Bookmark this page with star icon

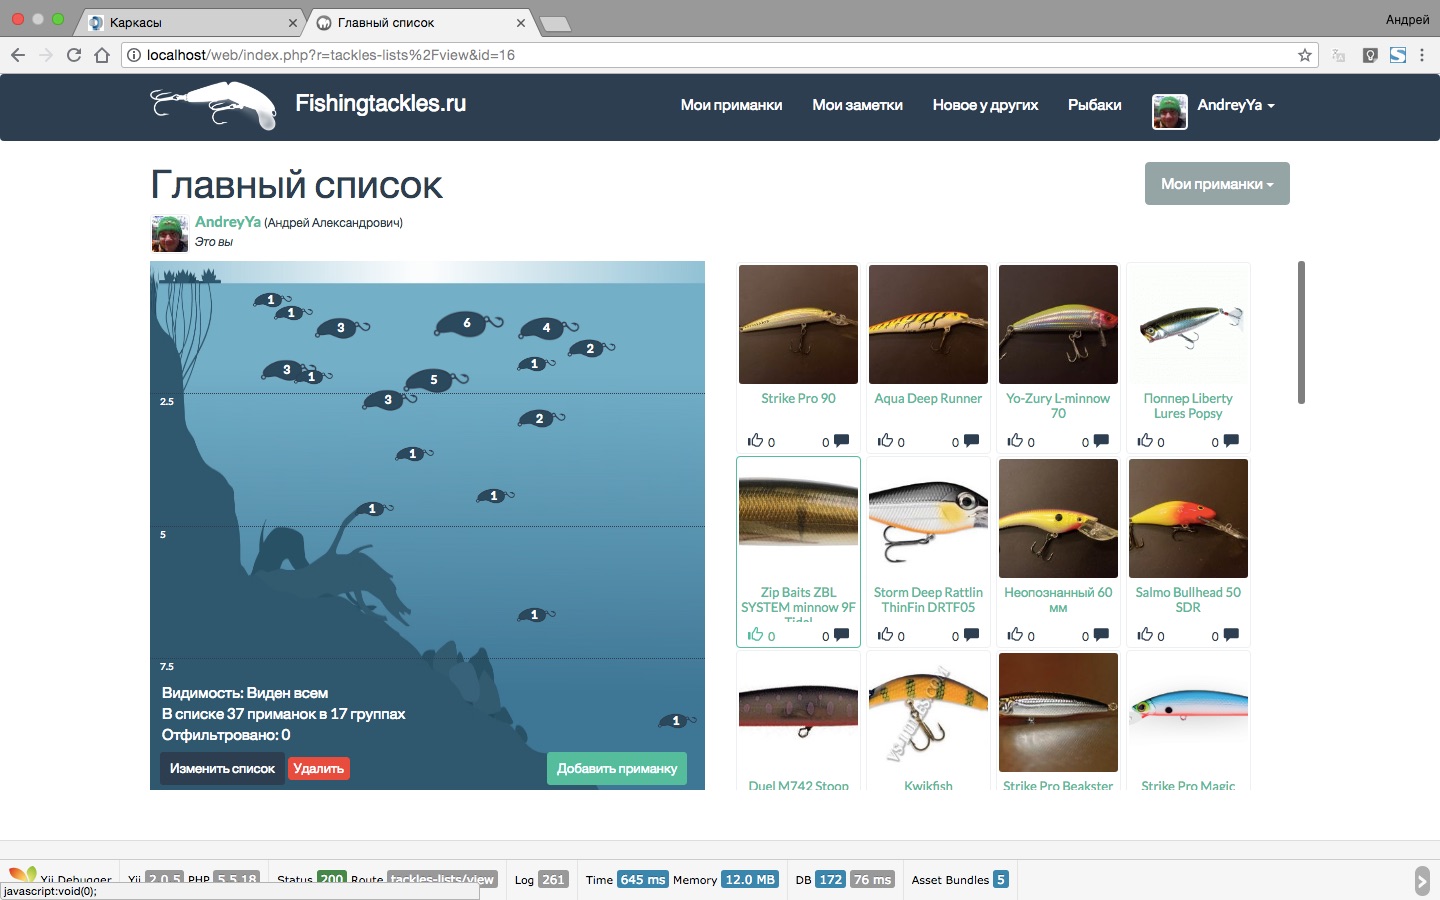click(x=1305, y=55)
